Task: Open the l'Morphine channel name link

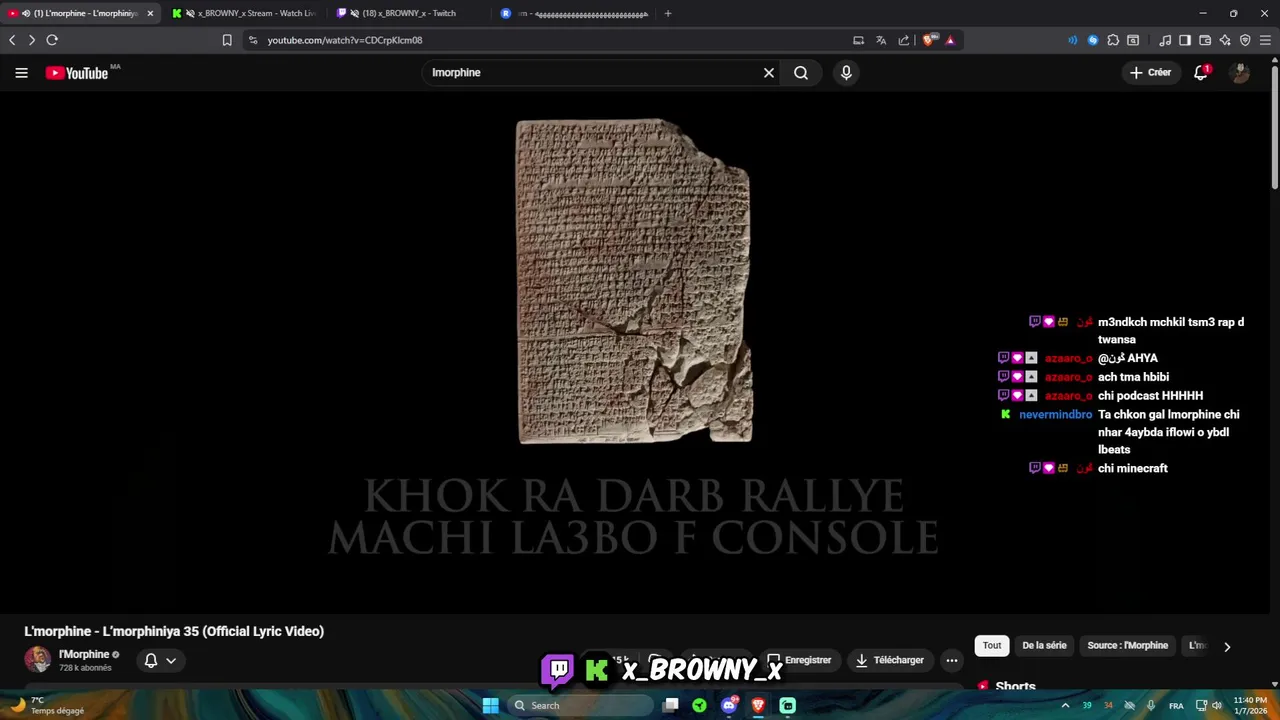Action: tap(84, 654)
